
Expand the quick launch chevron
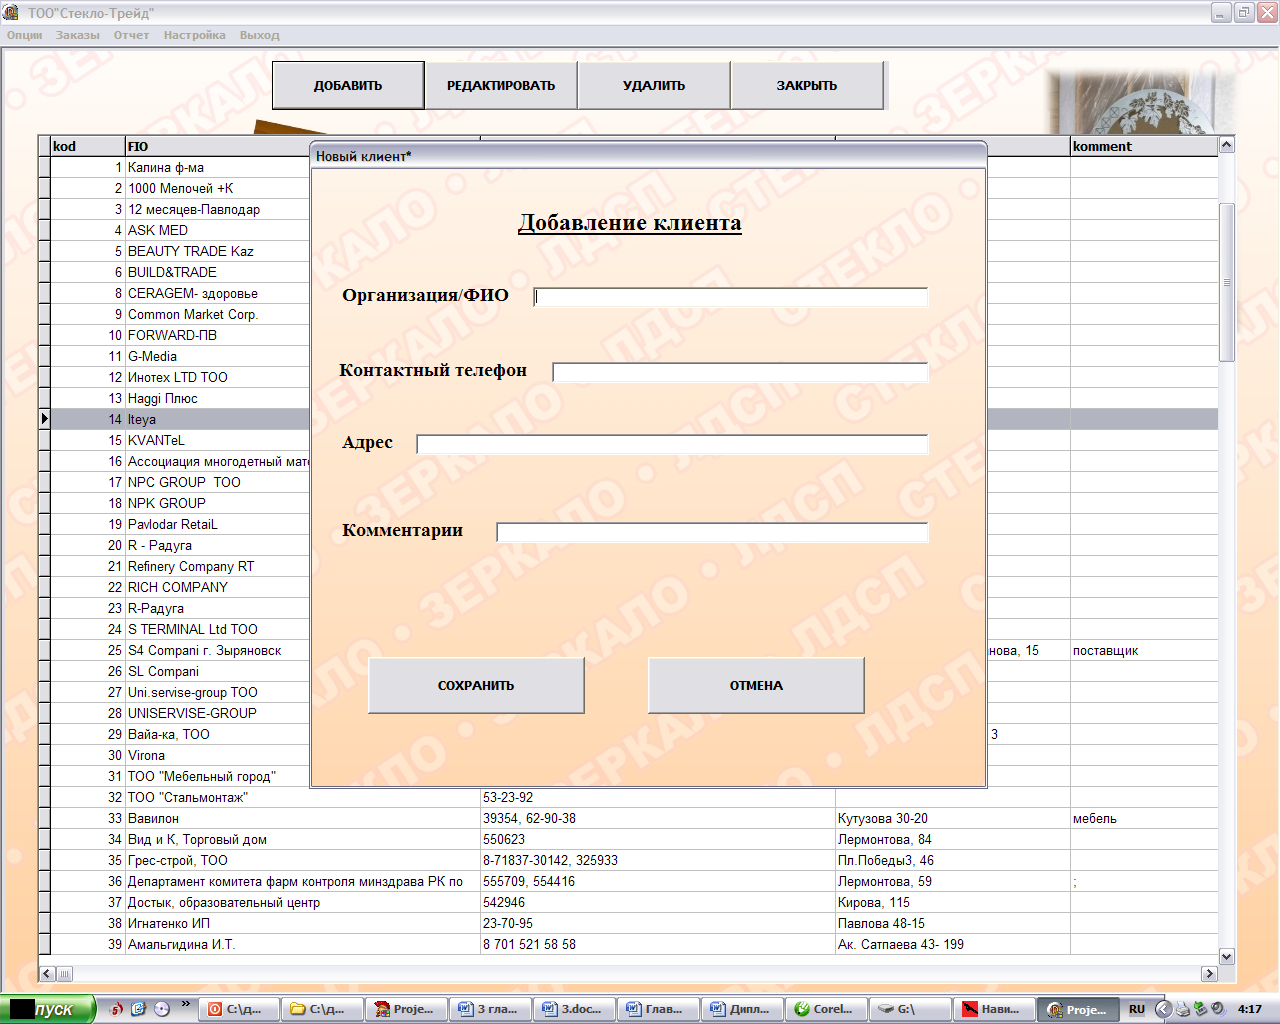(185, 1004)
